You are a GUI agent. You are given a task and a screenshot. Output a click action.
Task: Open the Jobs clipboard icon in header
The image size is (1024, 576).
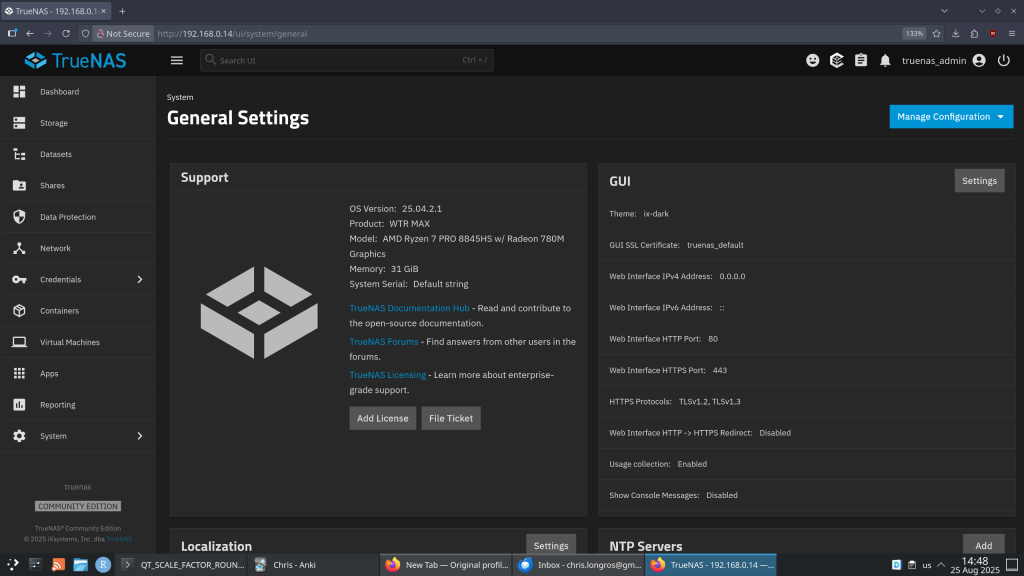click(861, 60)
